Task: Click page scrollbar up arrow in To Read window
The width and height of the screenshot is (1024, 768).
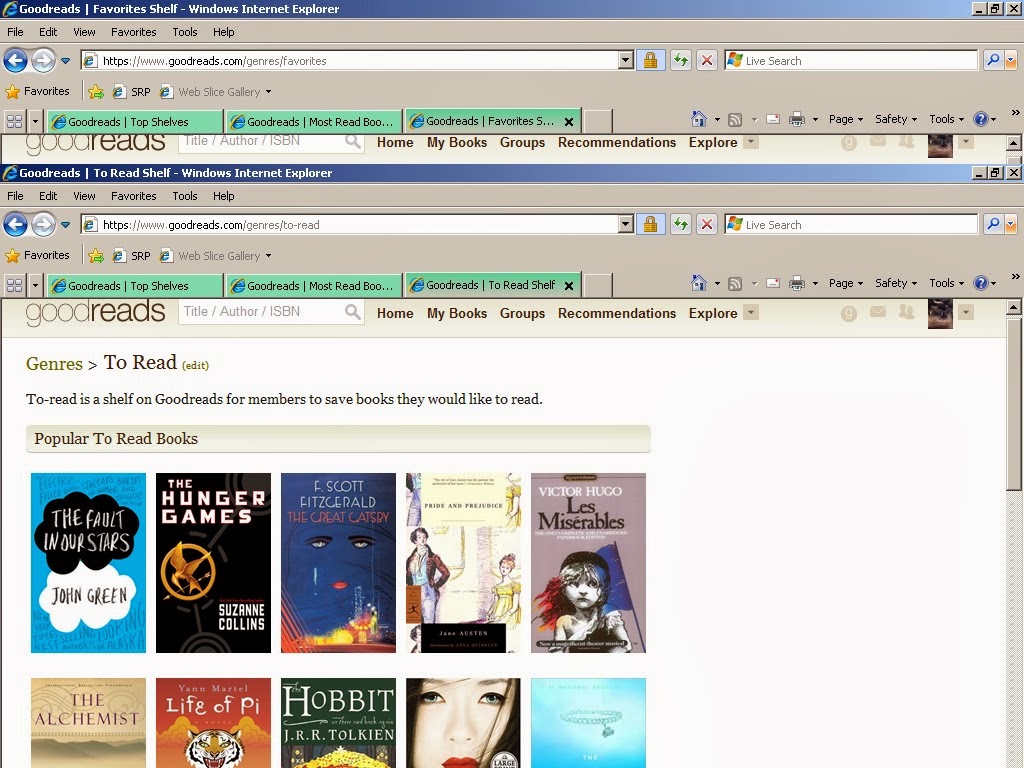Action: (x=1014, y=307)
